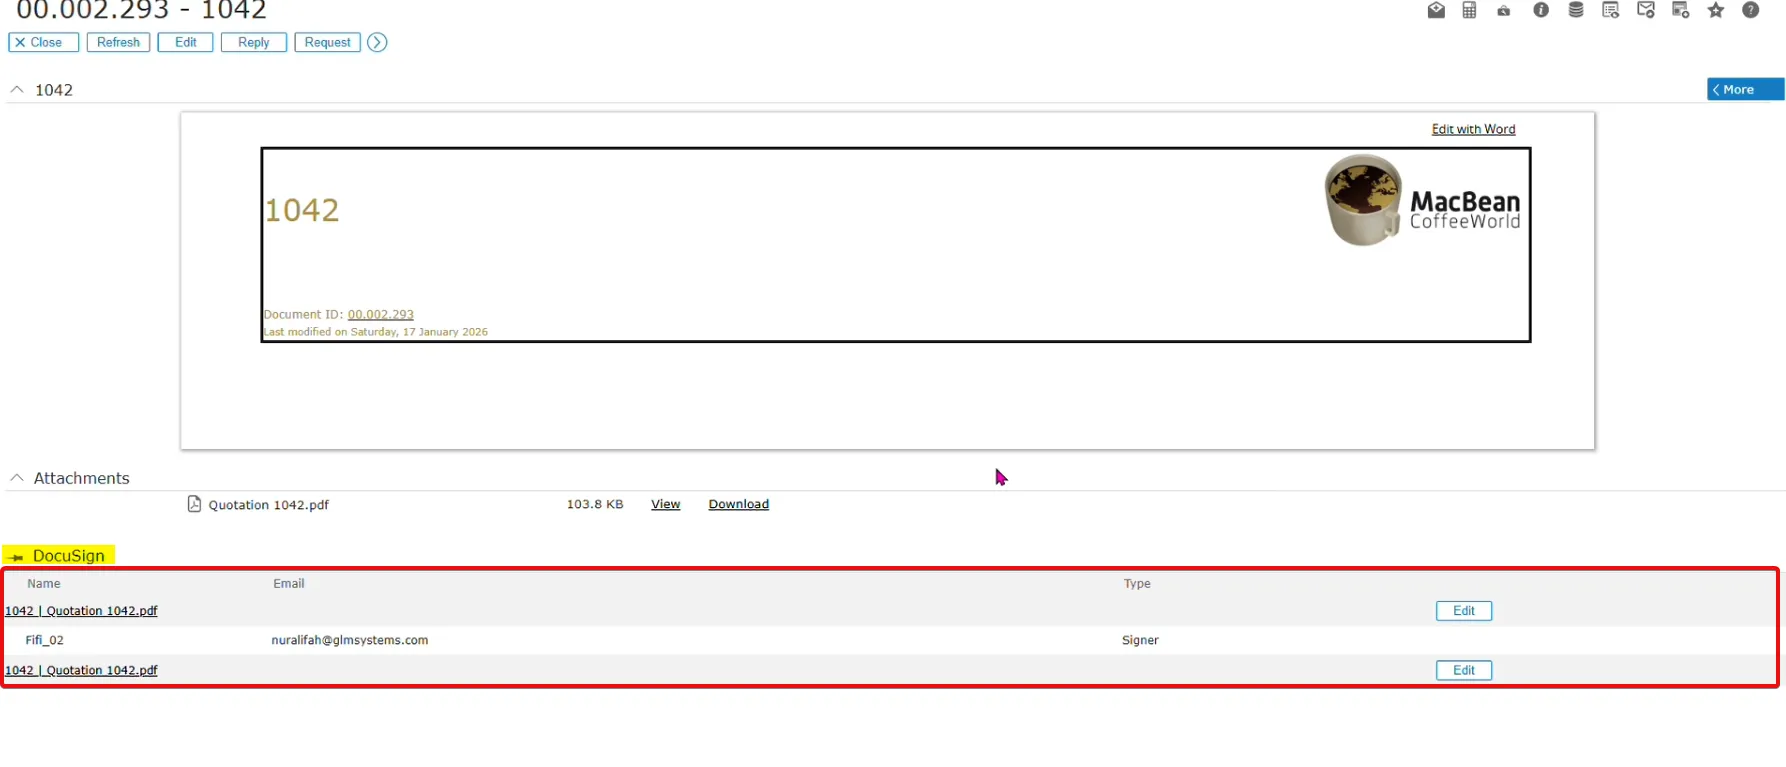Click the database stack icon
The image size is (1786, 767).
[x=1576, y=10]
